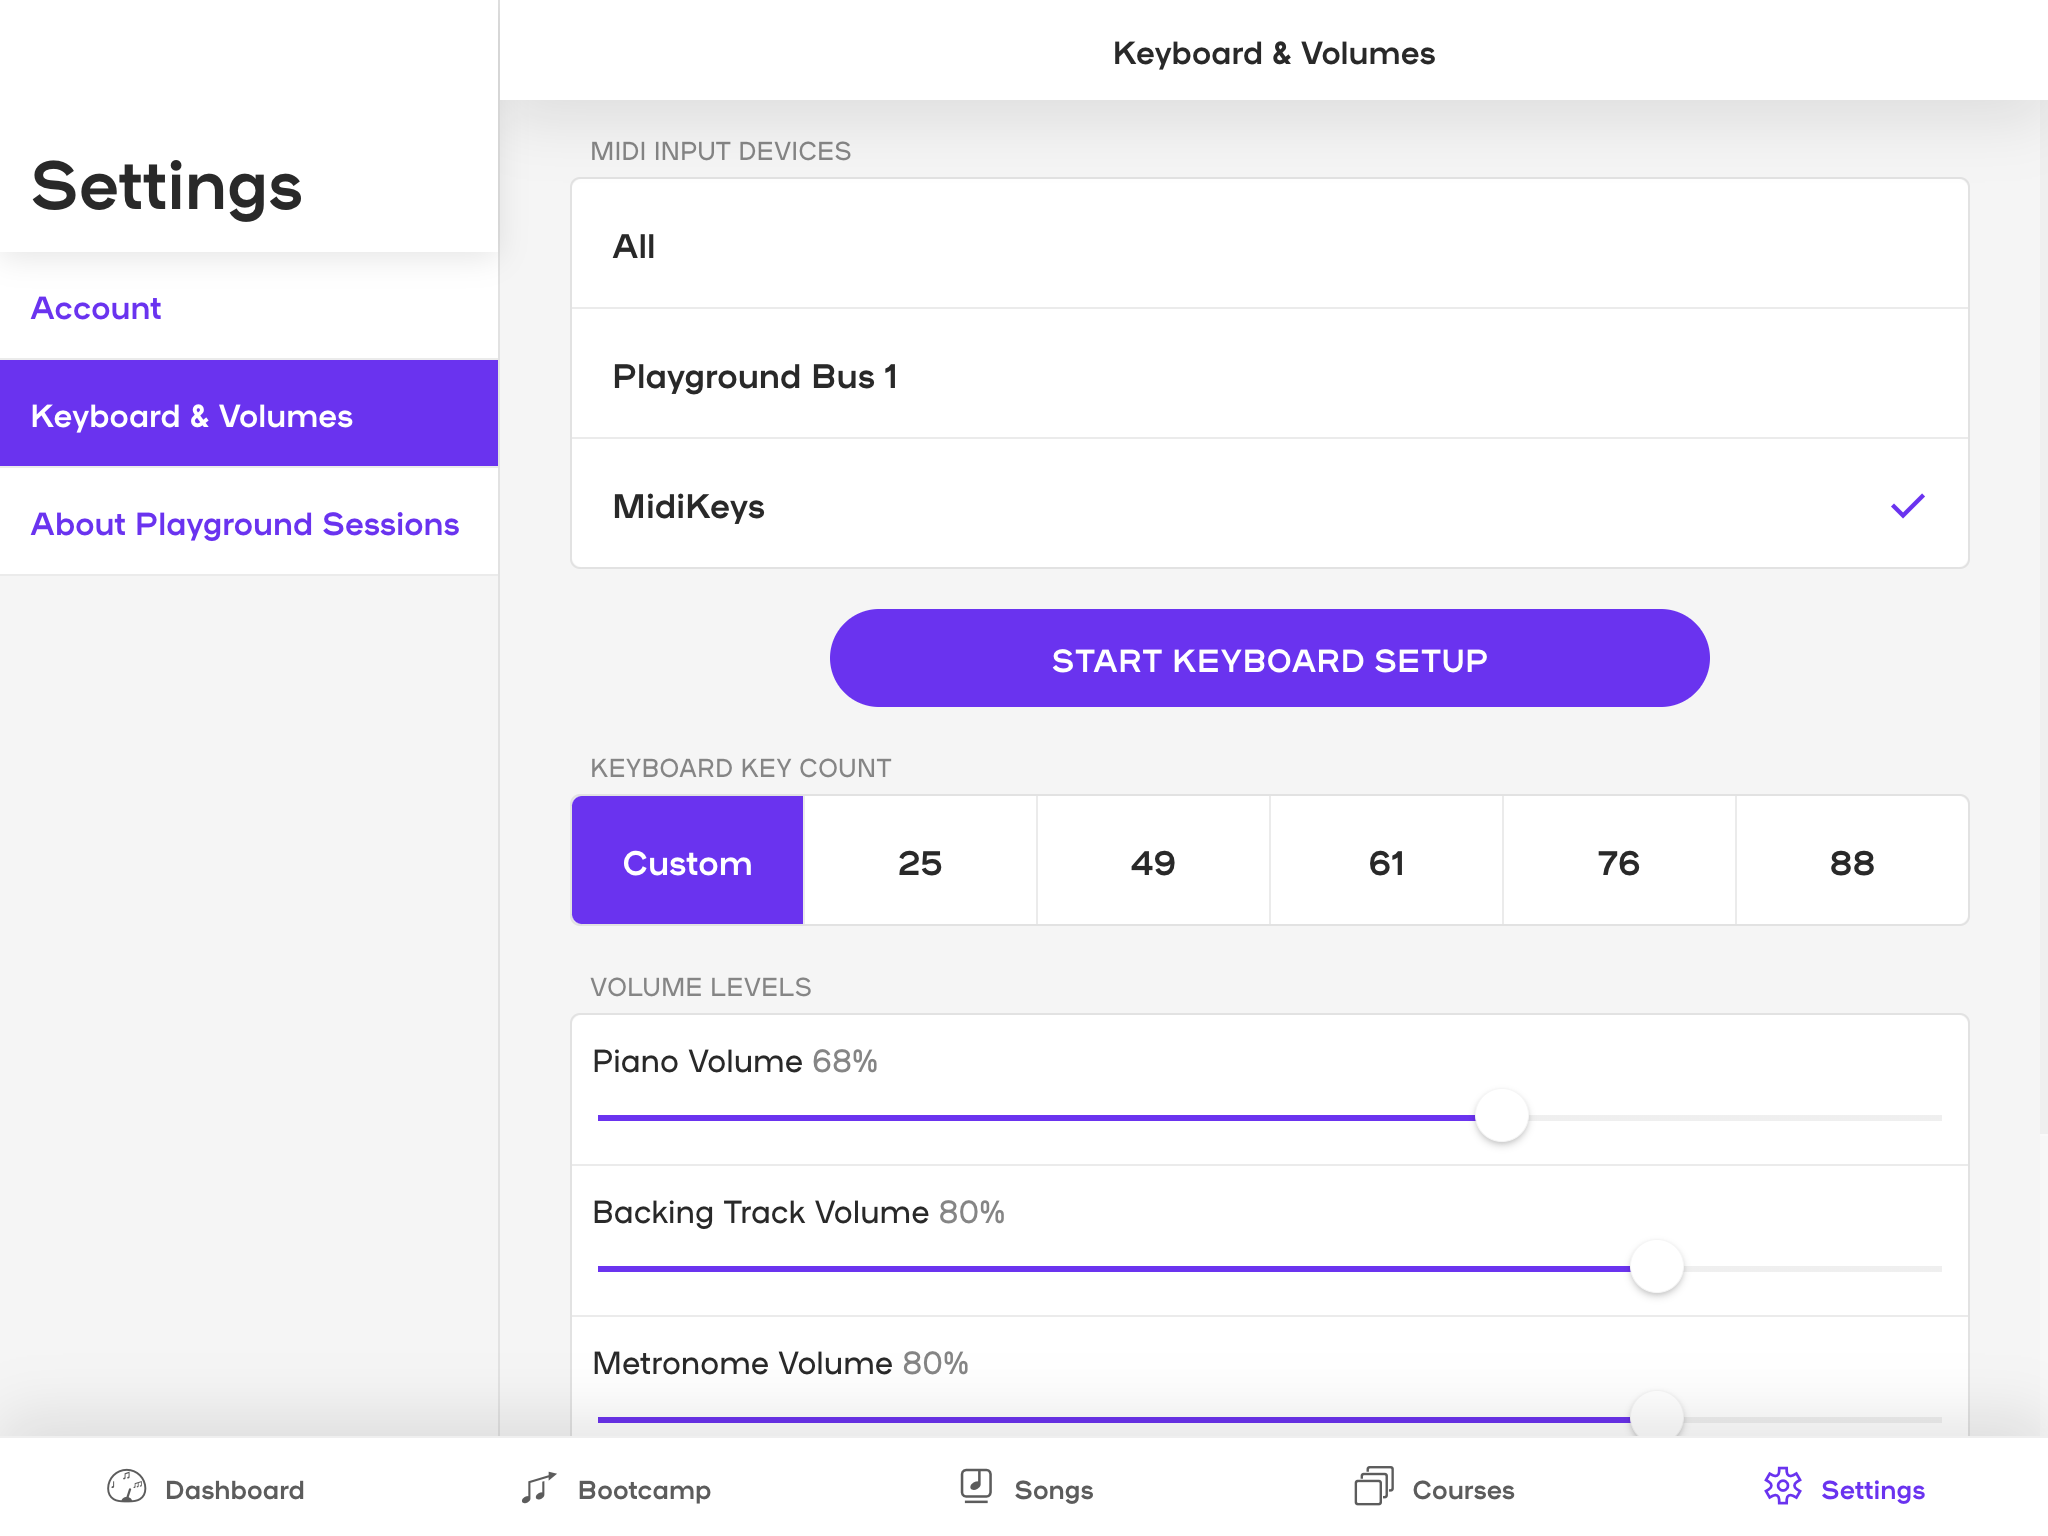The image size is (2048, 1536).
Task: Open the Account settings section
Action: click(x=249, y=307)
